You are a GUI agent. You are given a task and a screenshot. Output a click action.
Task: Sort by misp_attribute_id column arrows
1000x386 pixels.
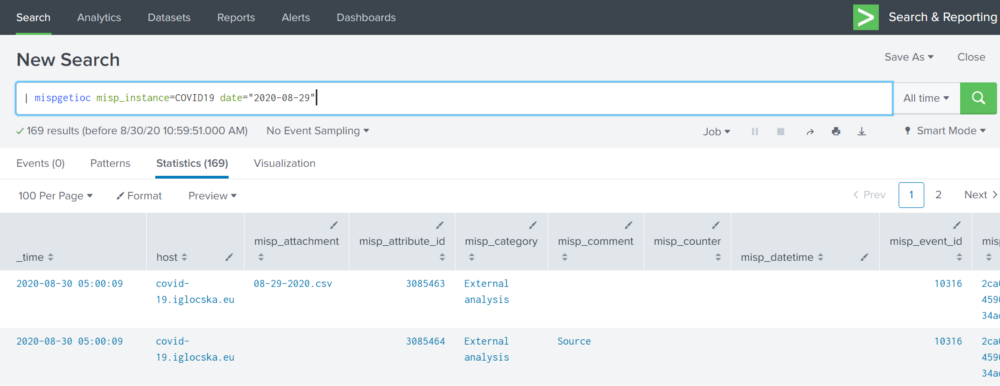click(x=443, y=257)
